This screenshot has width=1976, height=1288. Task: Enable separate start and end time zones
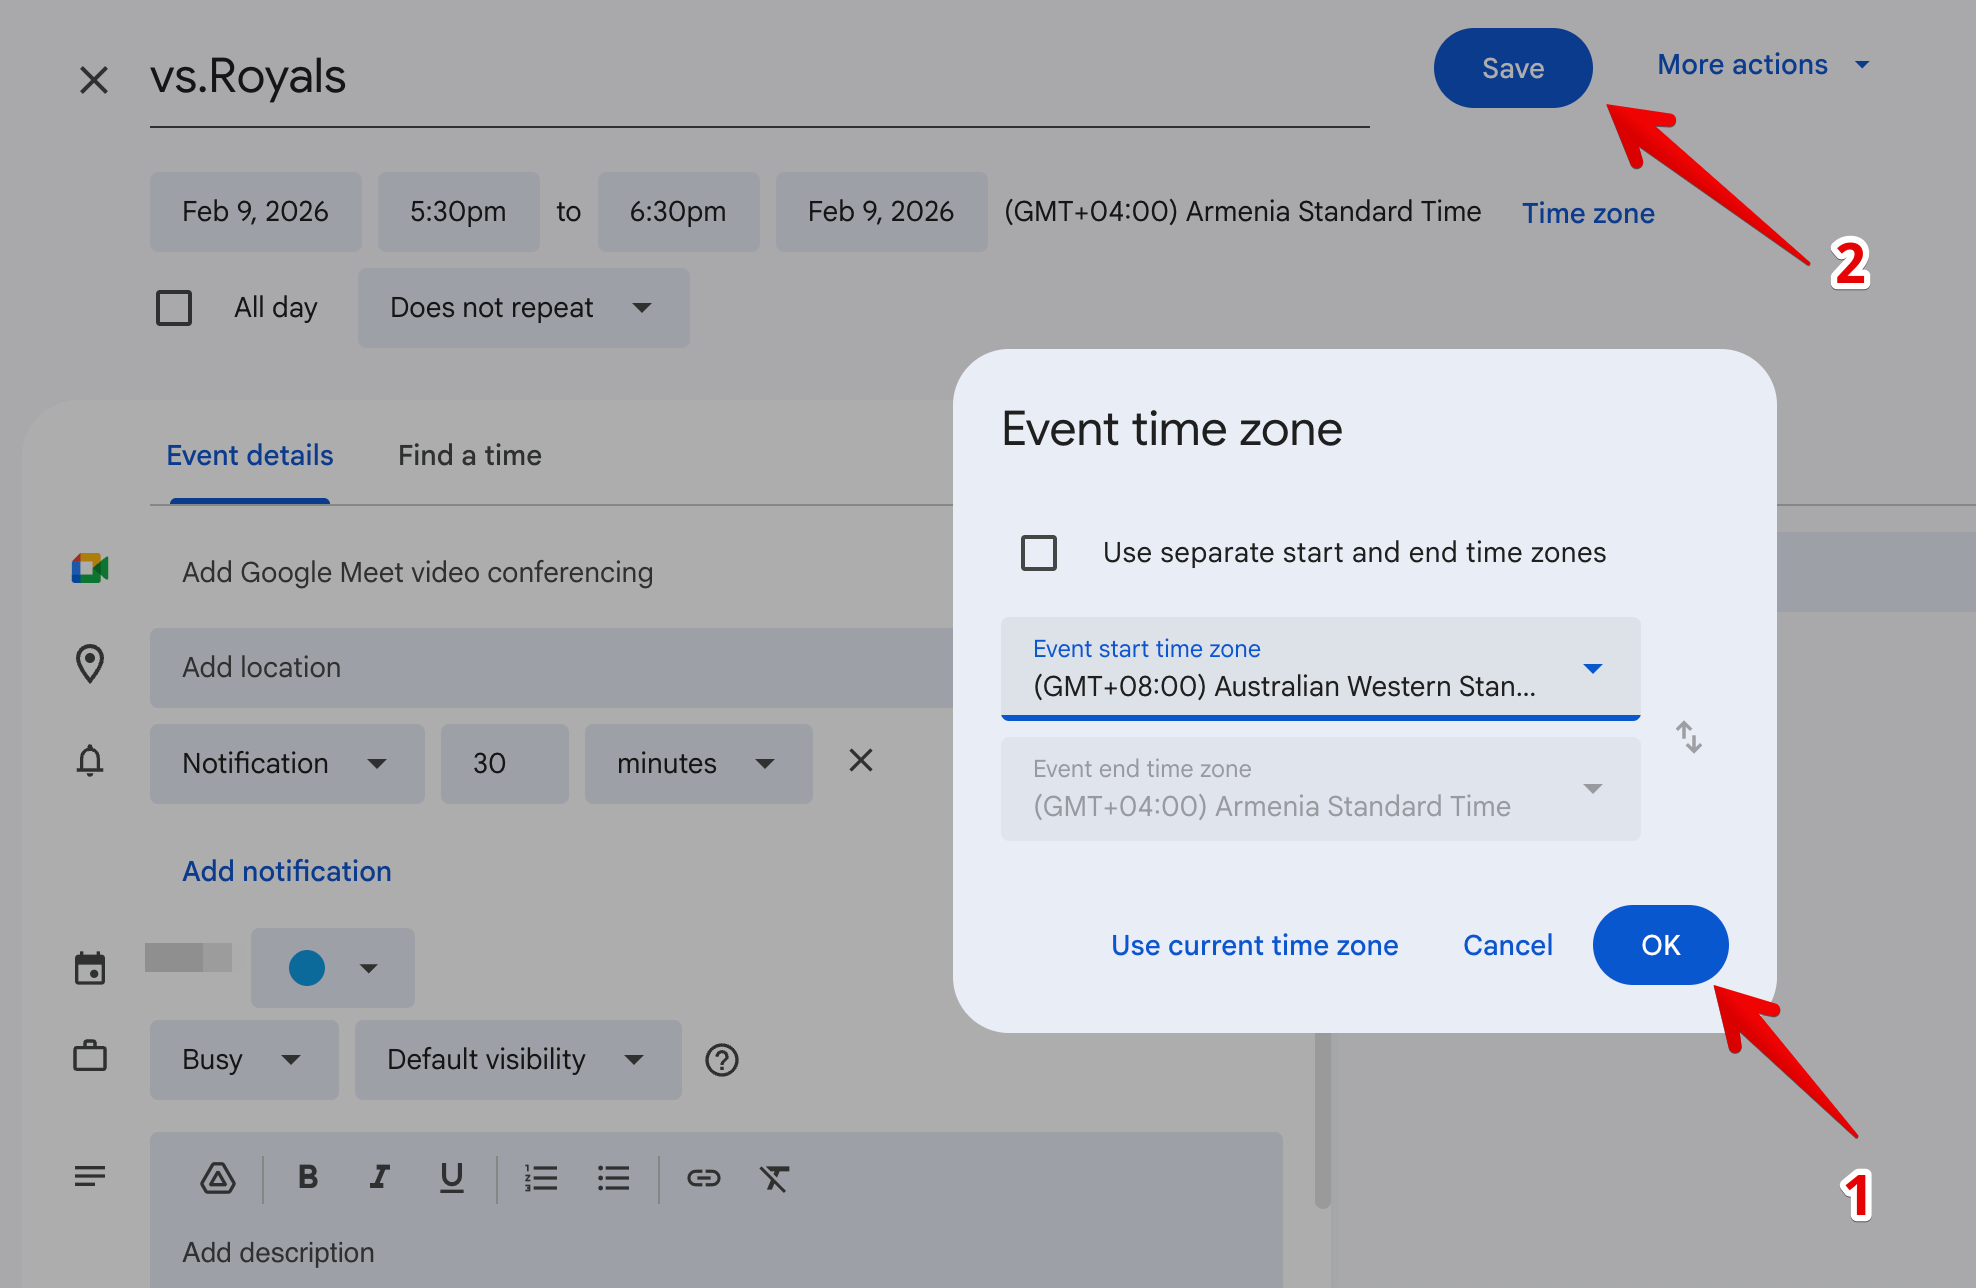click(x=1039, y=552)
